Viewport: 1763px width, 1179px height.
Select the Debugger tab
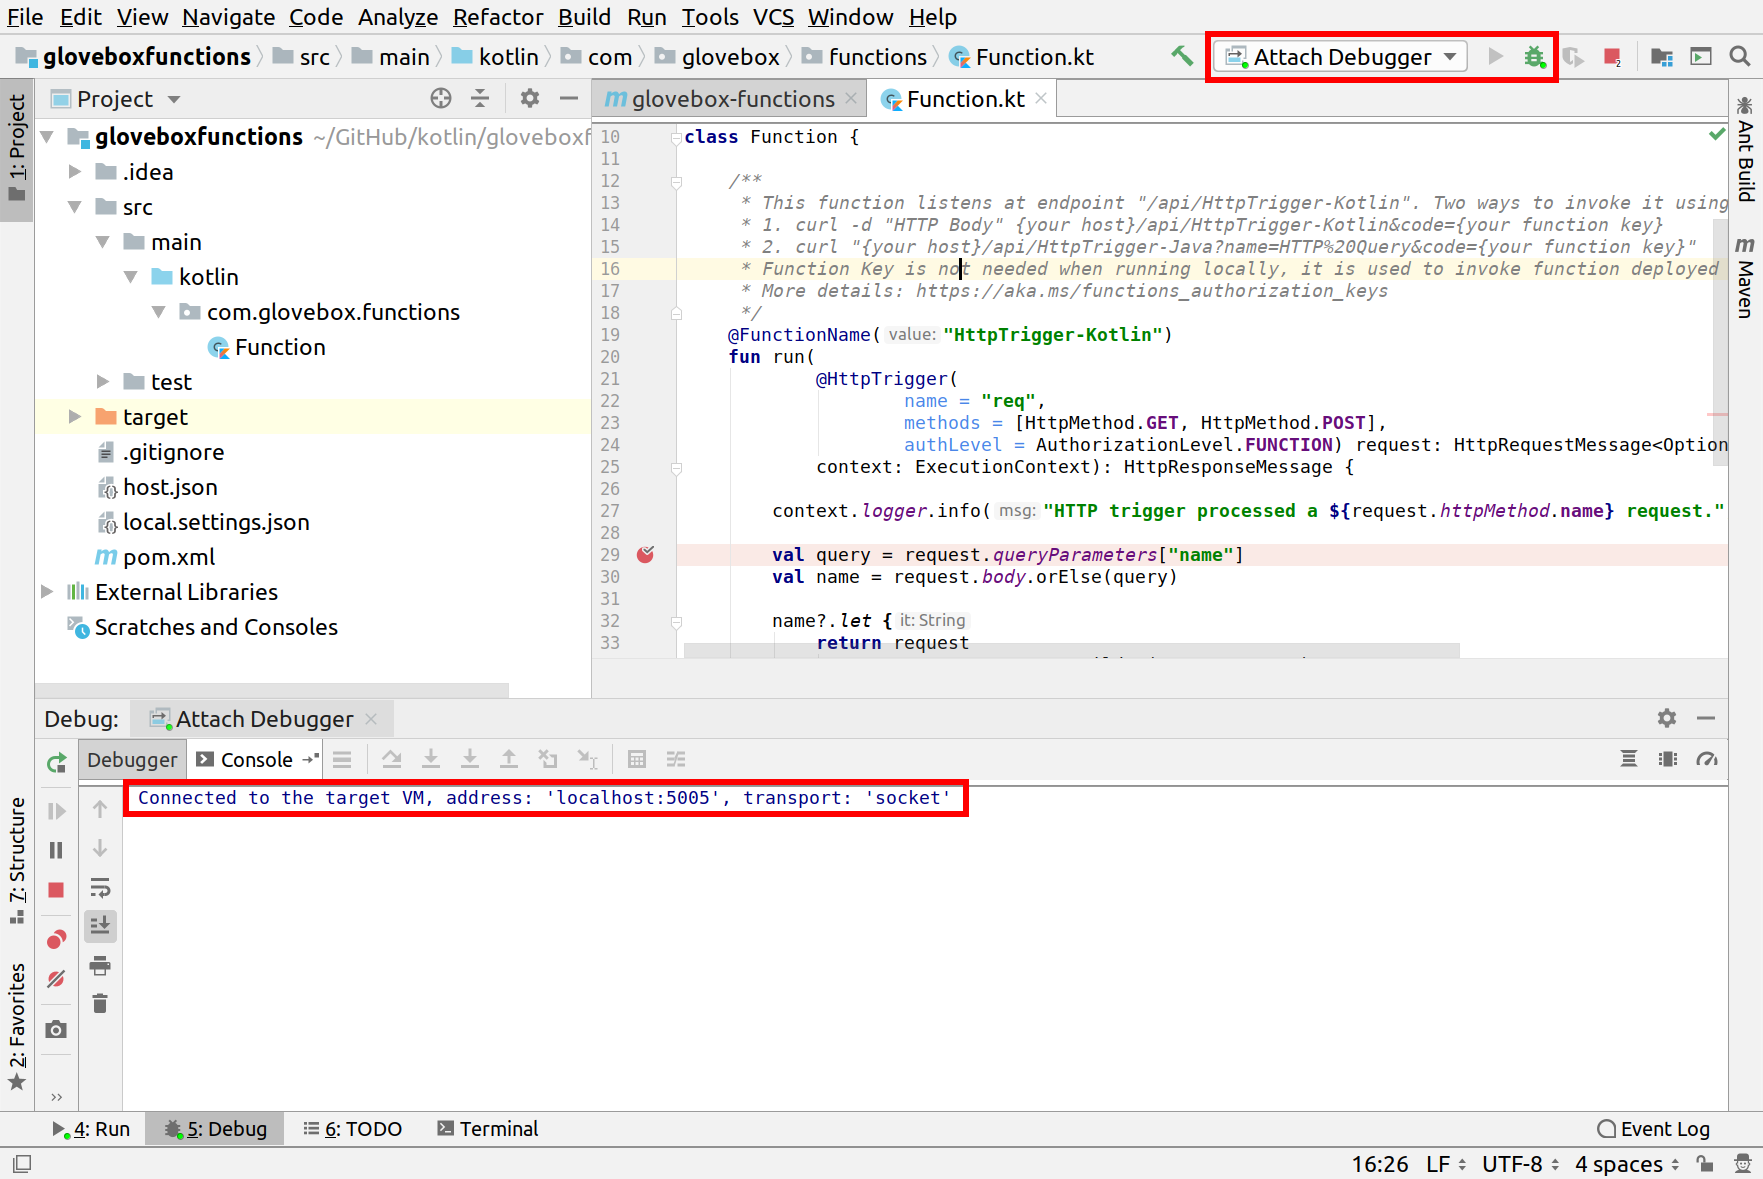[132, 759]
